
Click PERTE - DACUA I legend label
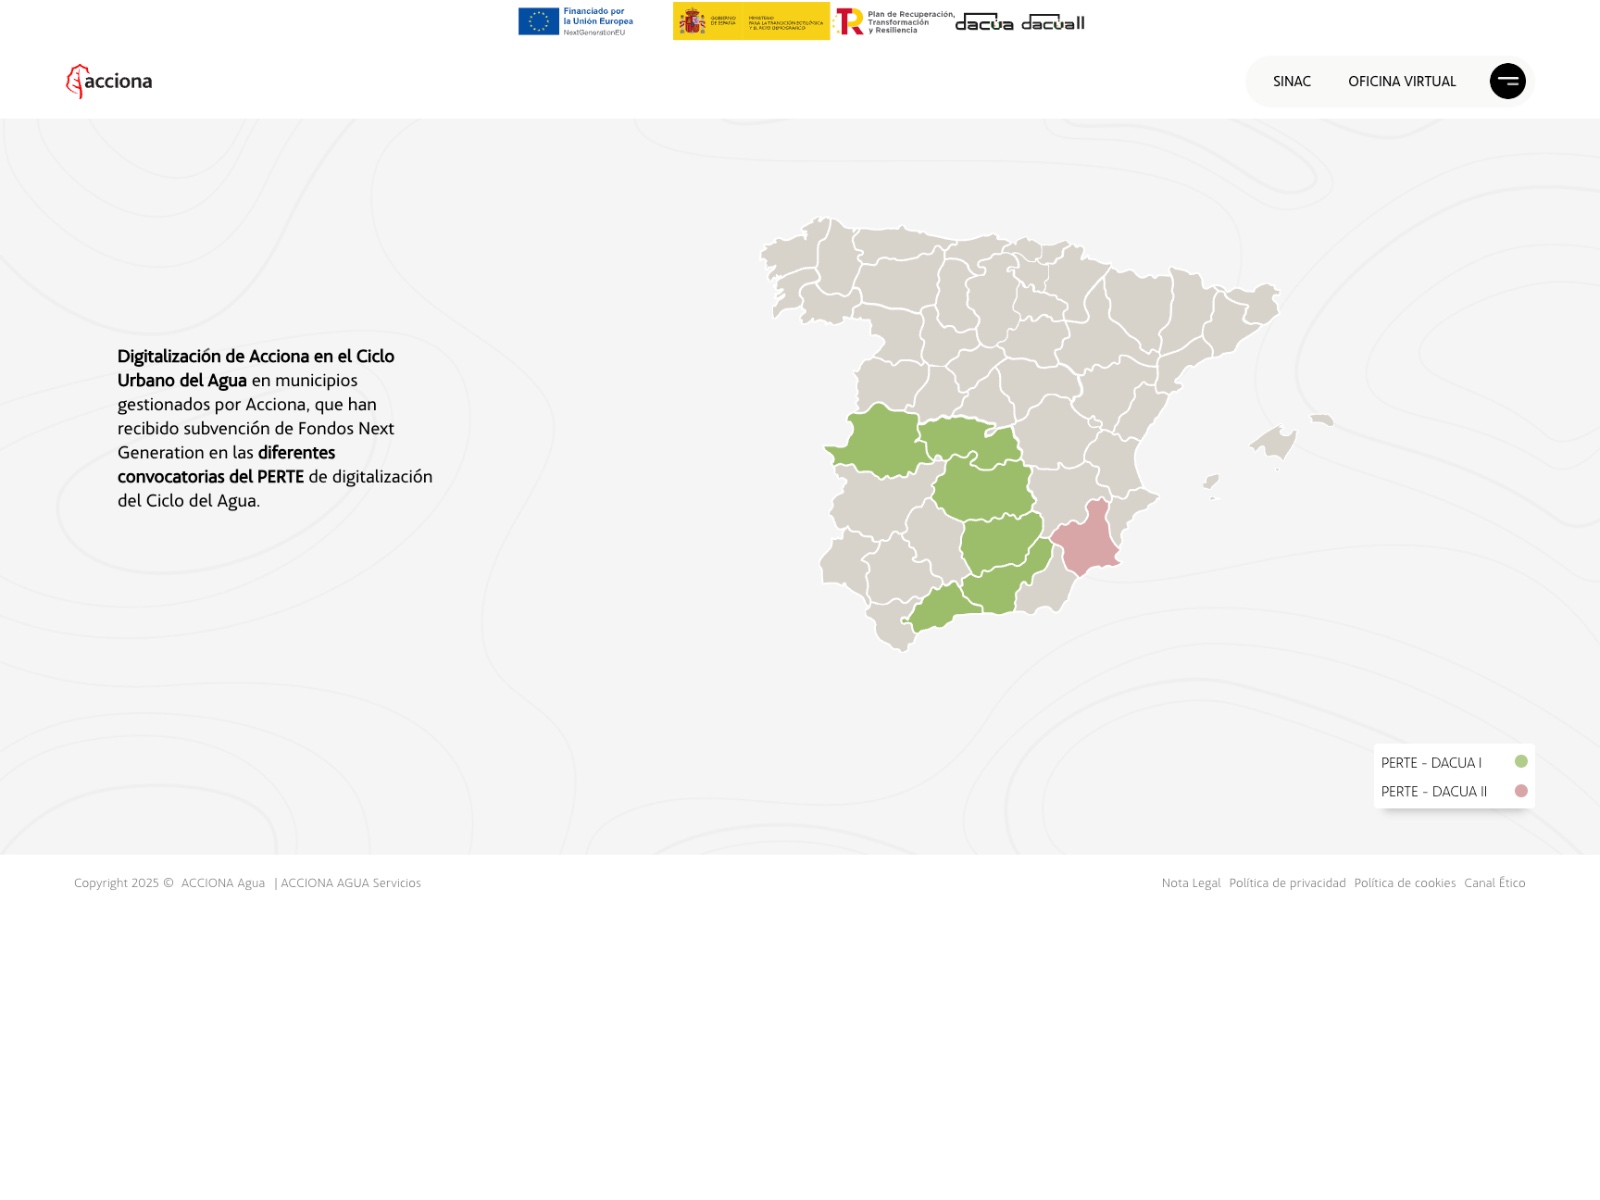click(x=1431, y=762)
